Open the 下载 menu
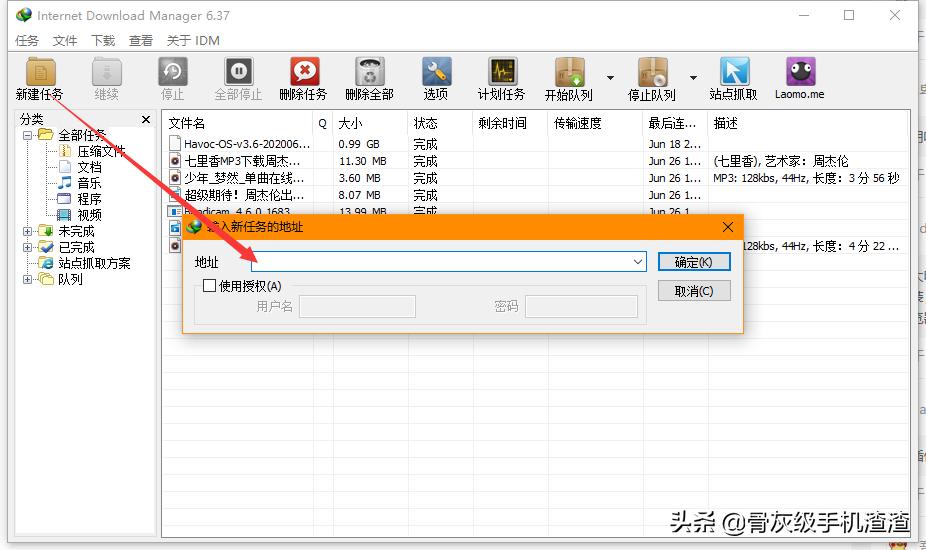The height and width of the screenshot is (550, 926). point(103,41)
